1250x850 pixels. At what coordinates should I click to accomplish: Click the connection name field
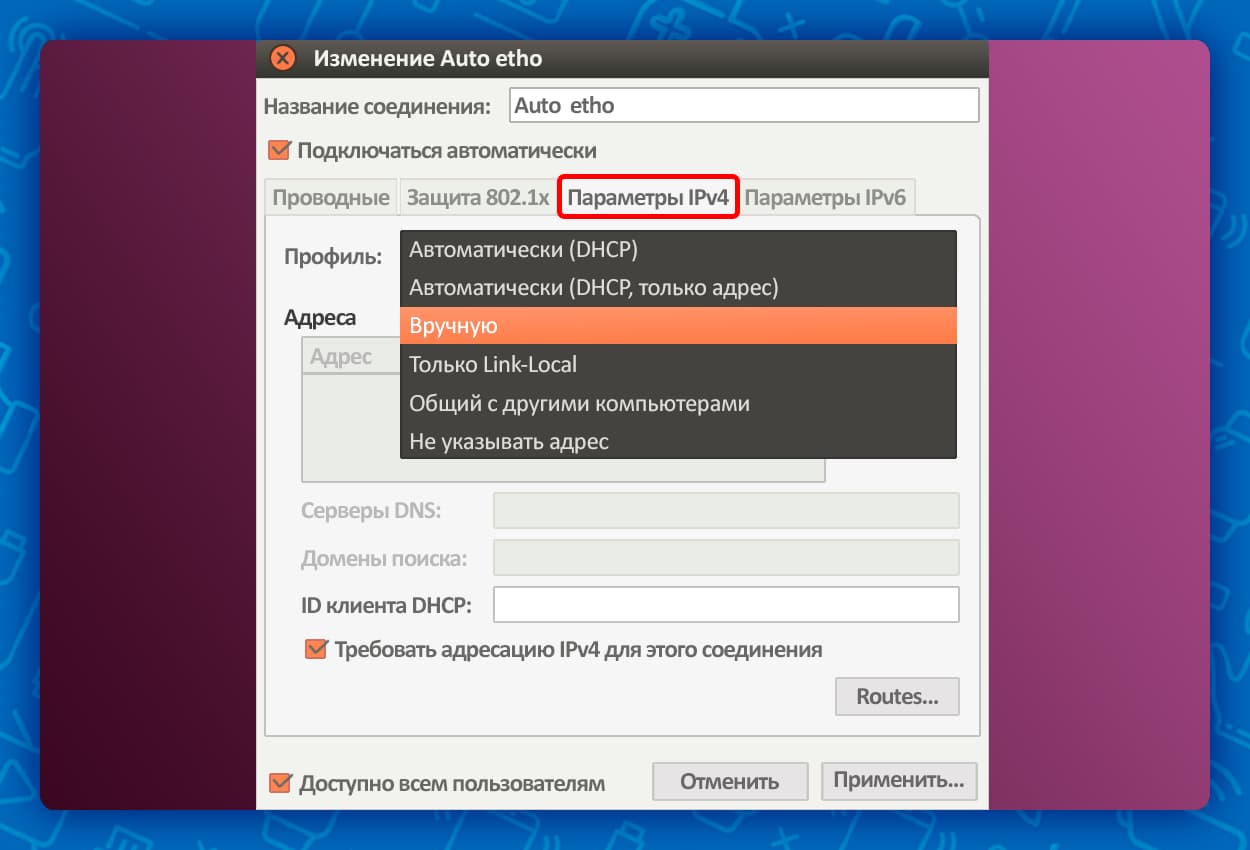point(743,105)
